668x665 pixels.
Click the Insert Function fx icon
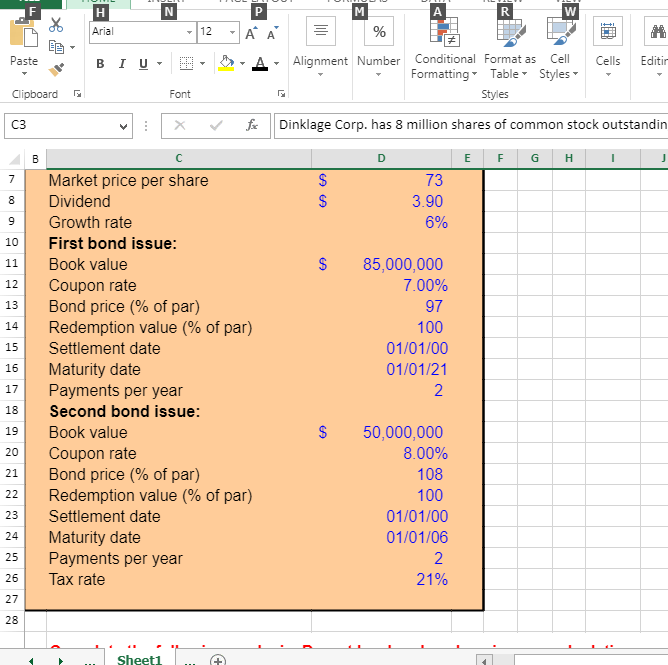point(252,125)
